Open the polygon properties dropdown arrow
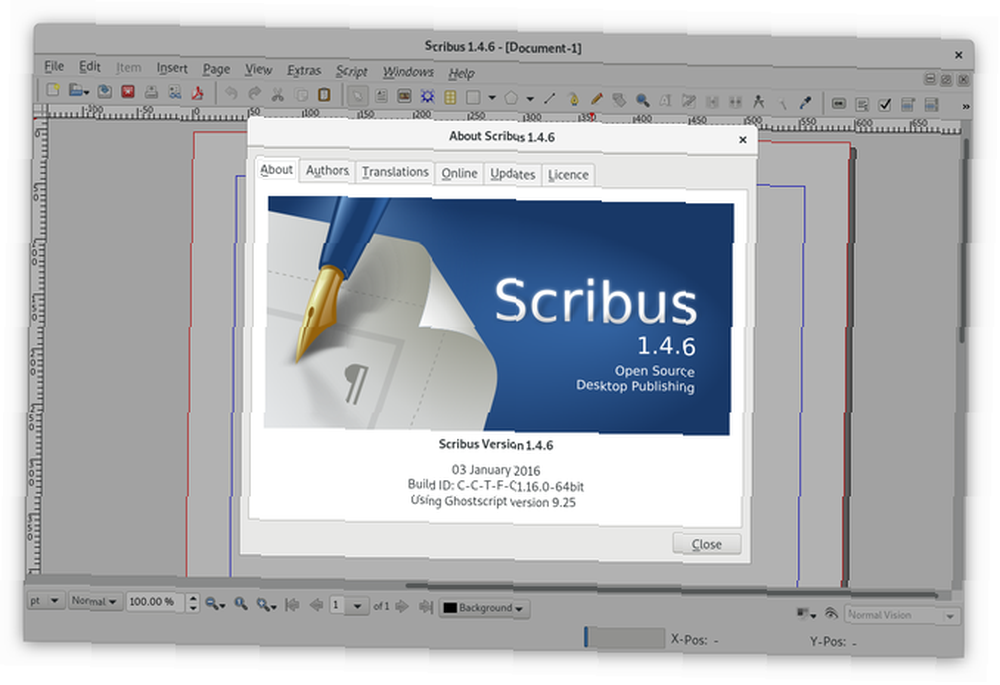1000x685 pixels. [530, 98]
